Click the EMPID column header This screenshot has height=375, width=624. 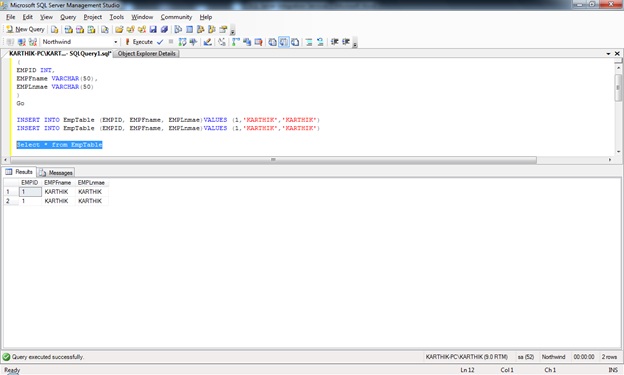click(30, 183)
